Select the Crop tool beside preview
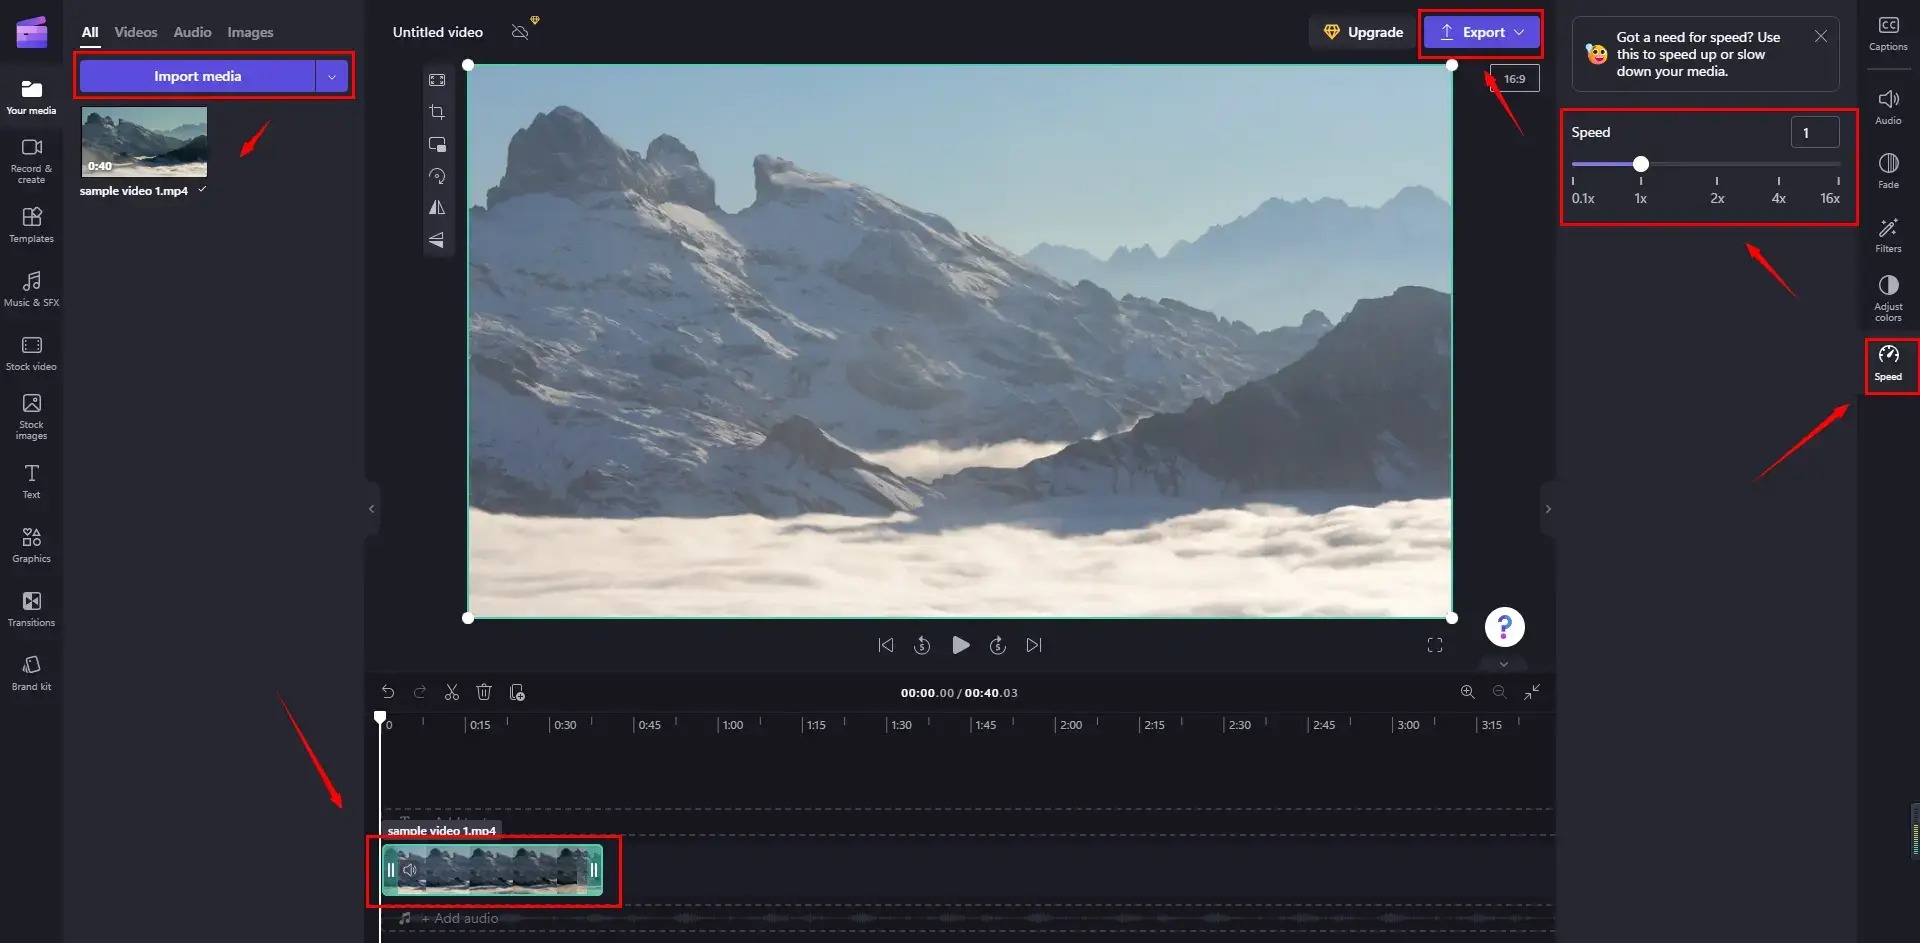 437,112
